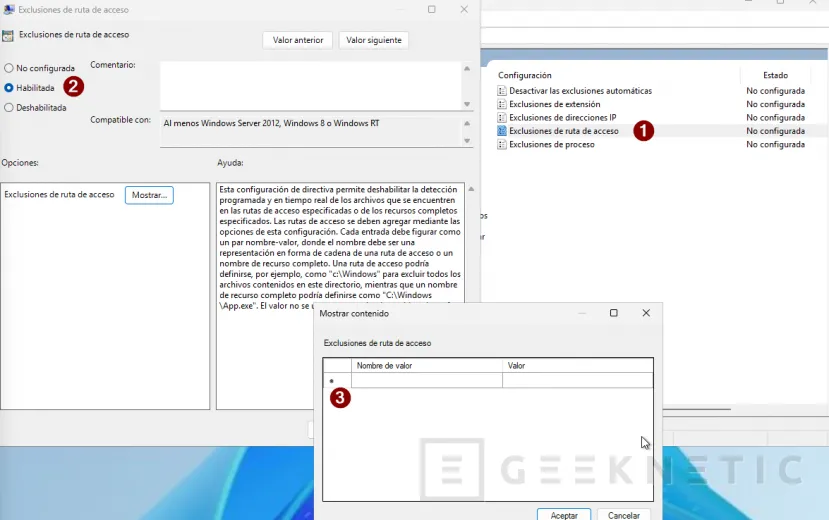Maximize the Mostrar contenido dialog
This screenshot has width=829, height=520.
click(x=613, y=313)
